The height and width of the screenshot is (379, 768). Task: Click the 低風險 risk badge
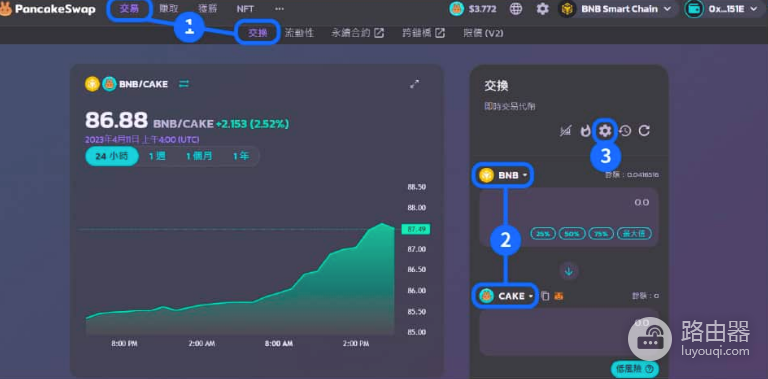(634, 369)
